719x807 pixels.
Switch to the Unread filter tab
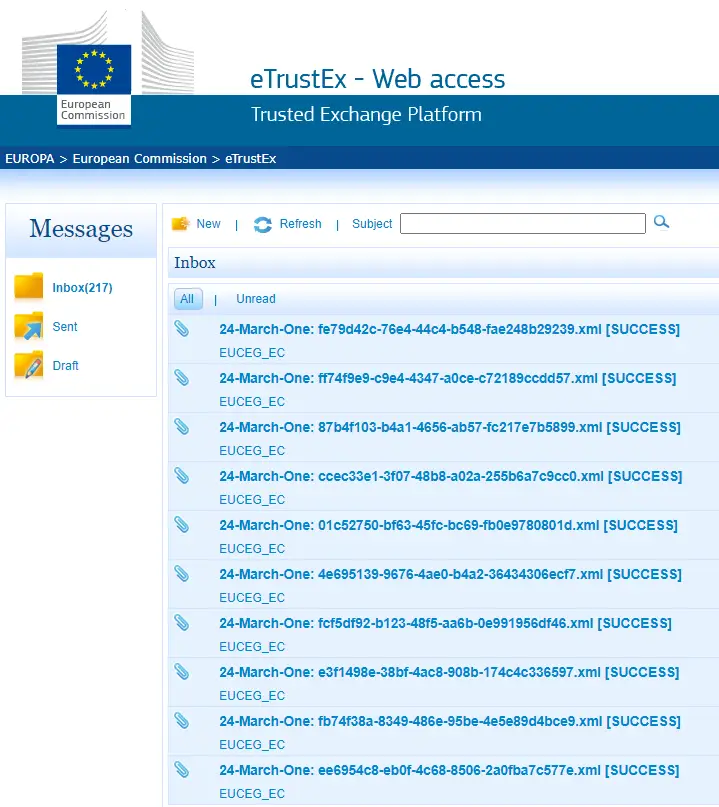[x=256, y=299]
